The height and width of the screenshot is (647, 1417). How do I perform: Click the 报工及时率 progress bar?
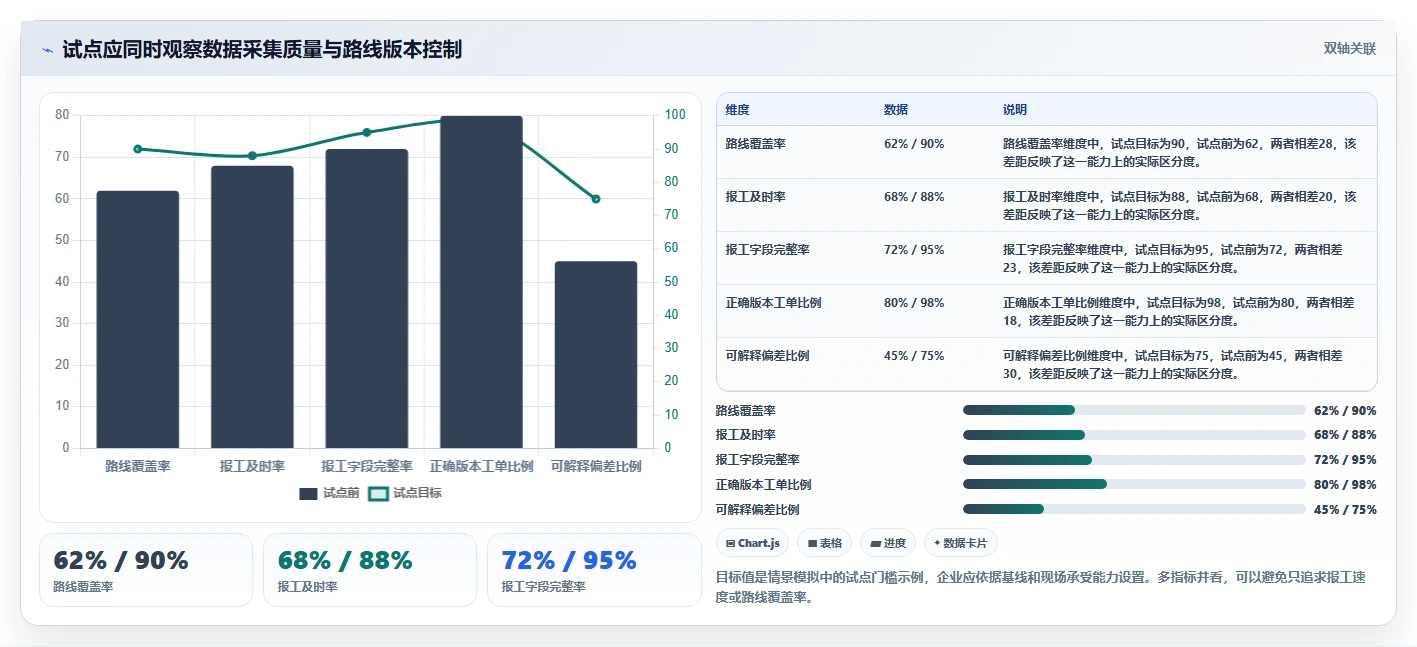click(1134, 435)
